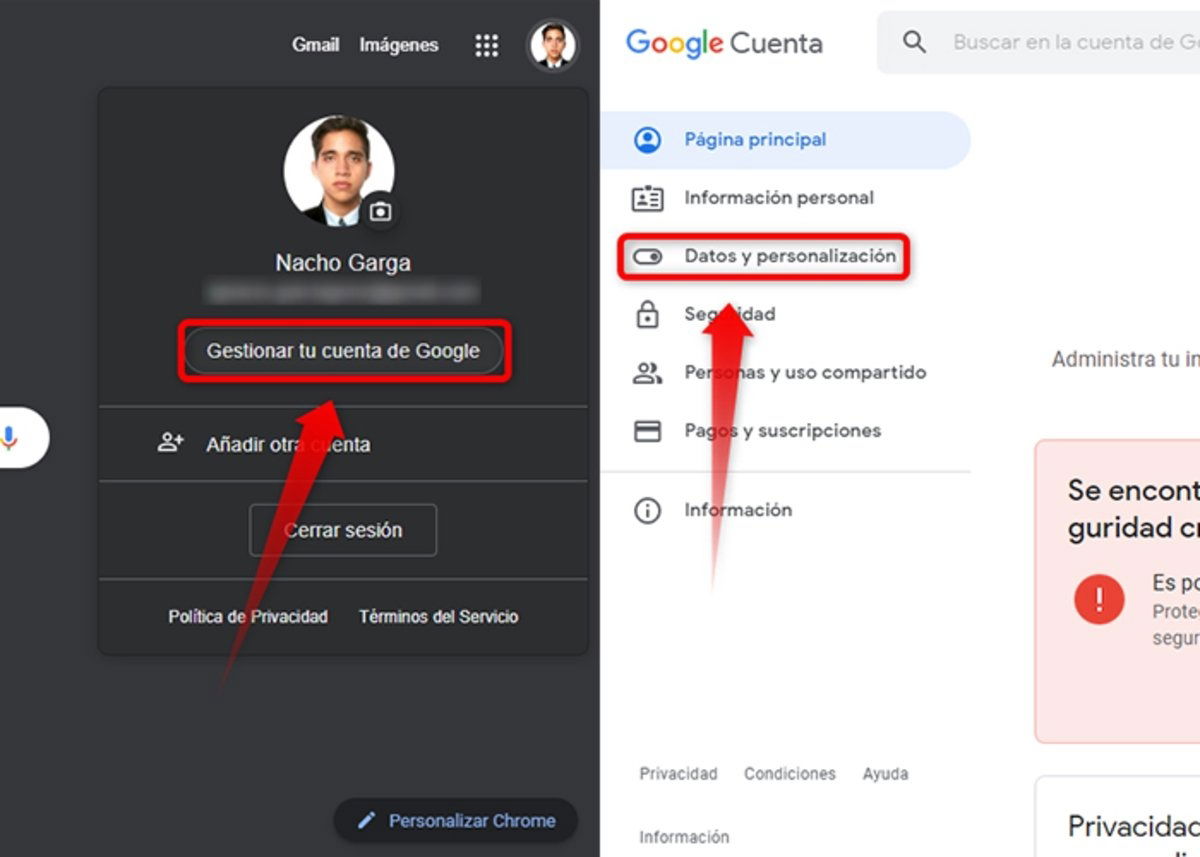Click the Seguridad padlock icon
Viewport: 1200px width, 857px height.
coord(648,314)
